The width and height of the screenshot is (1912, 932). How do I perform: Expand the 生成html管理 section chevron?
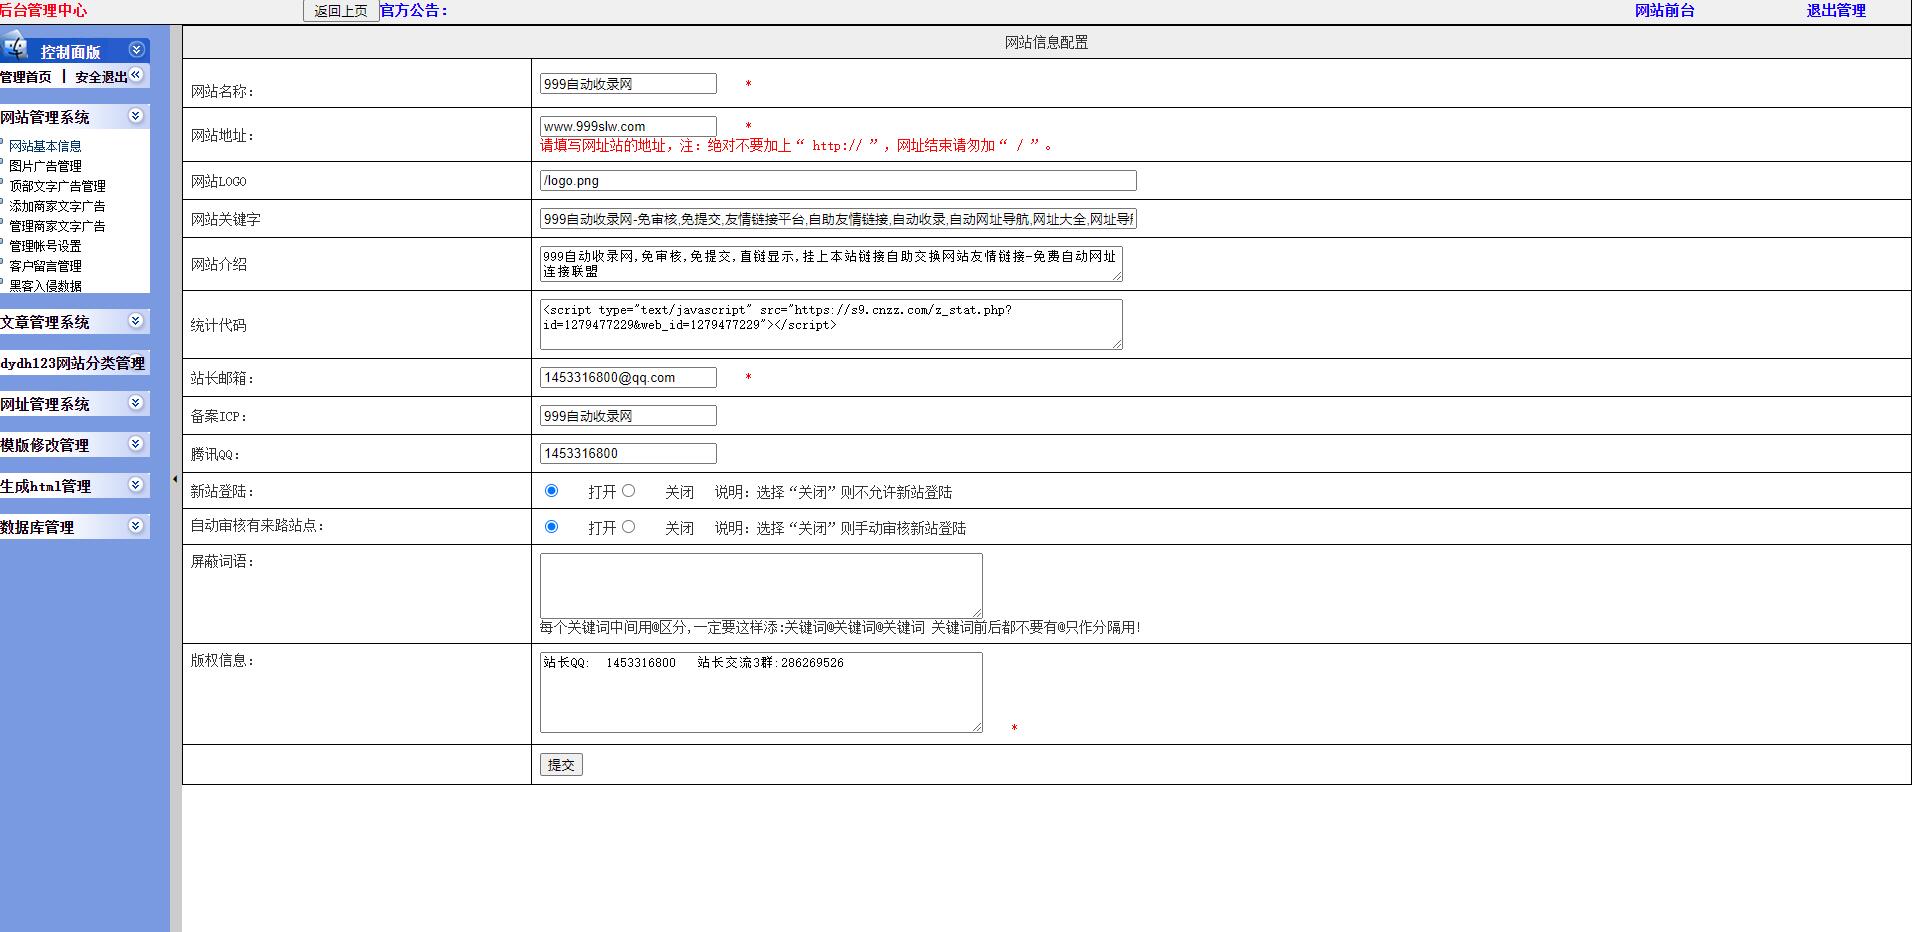136,485
